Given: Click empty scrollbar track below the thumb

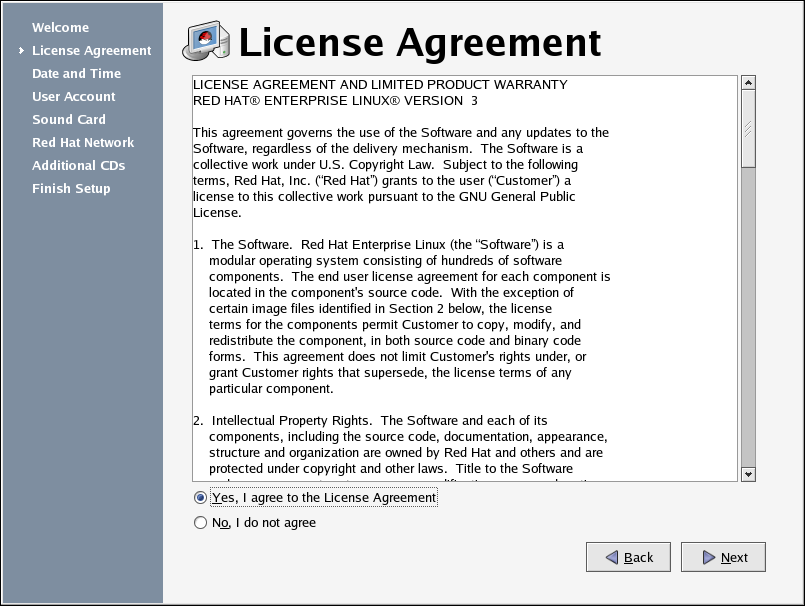Looking at the screenshot, I should (747, 320).
